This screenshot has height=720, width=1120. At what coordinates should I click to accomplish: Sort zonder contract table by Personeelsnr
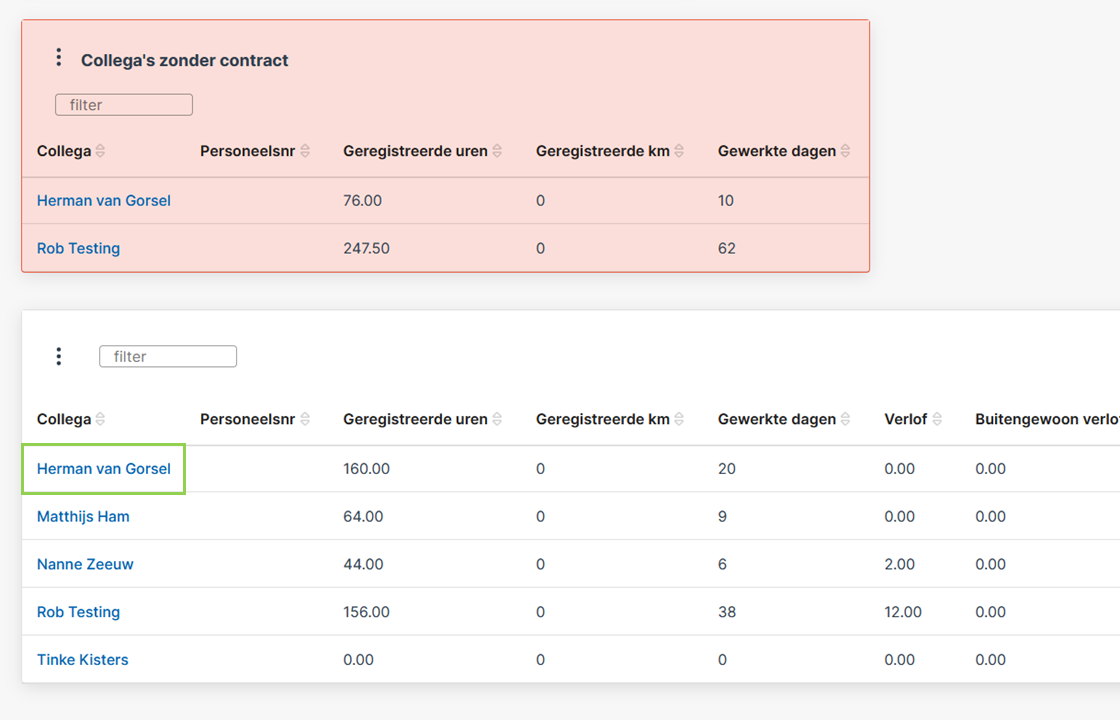pyautogui.click(x=305, y=151)
